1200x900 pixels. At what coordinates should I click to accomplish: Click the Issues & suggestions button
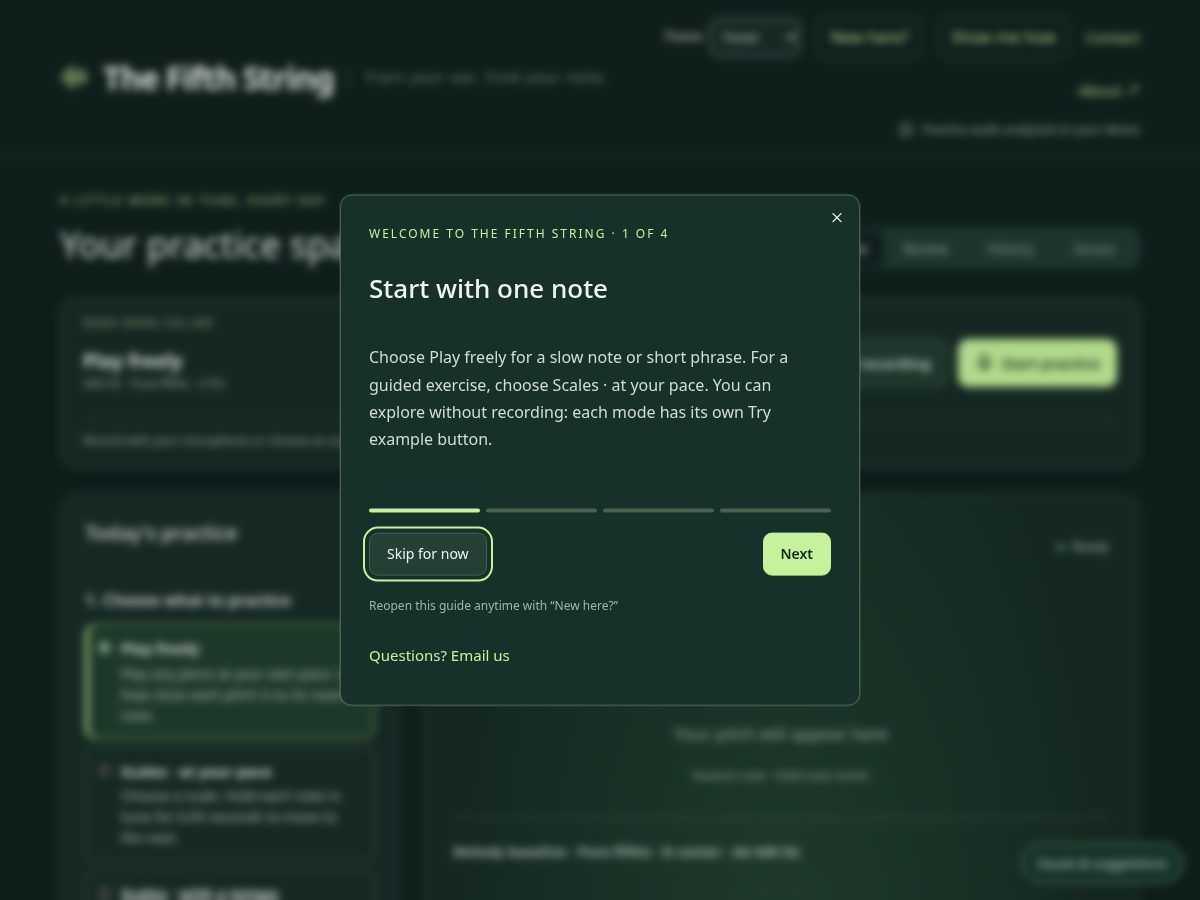[x=1102, y=863]
